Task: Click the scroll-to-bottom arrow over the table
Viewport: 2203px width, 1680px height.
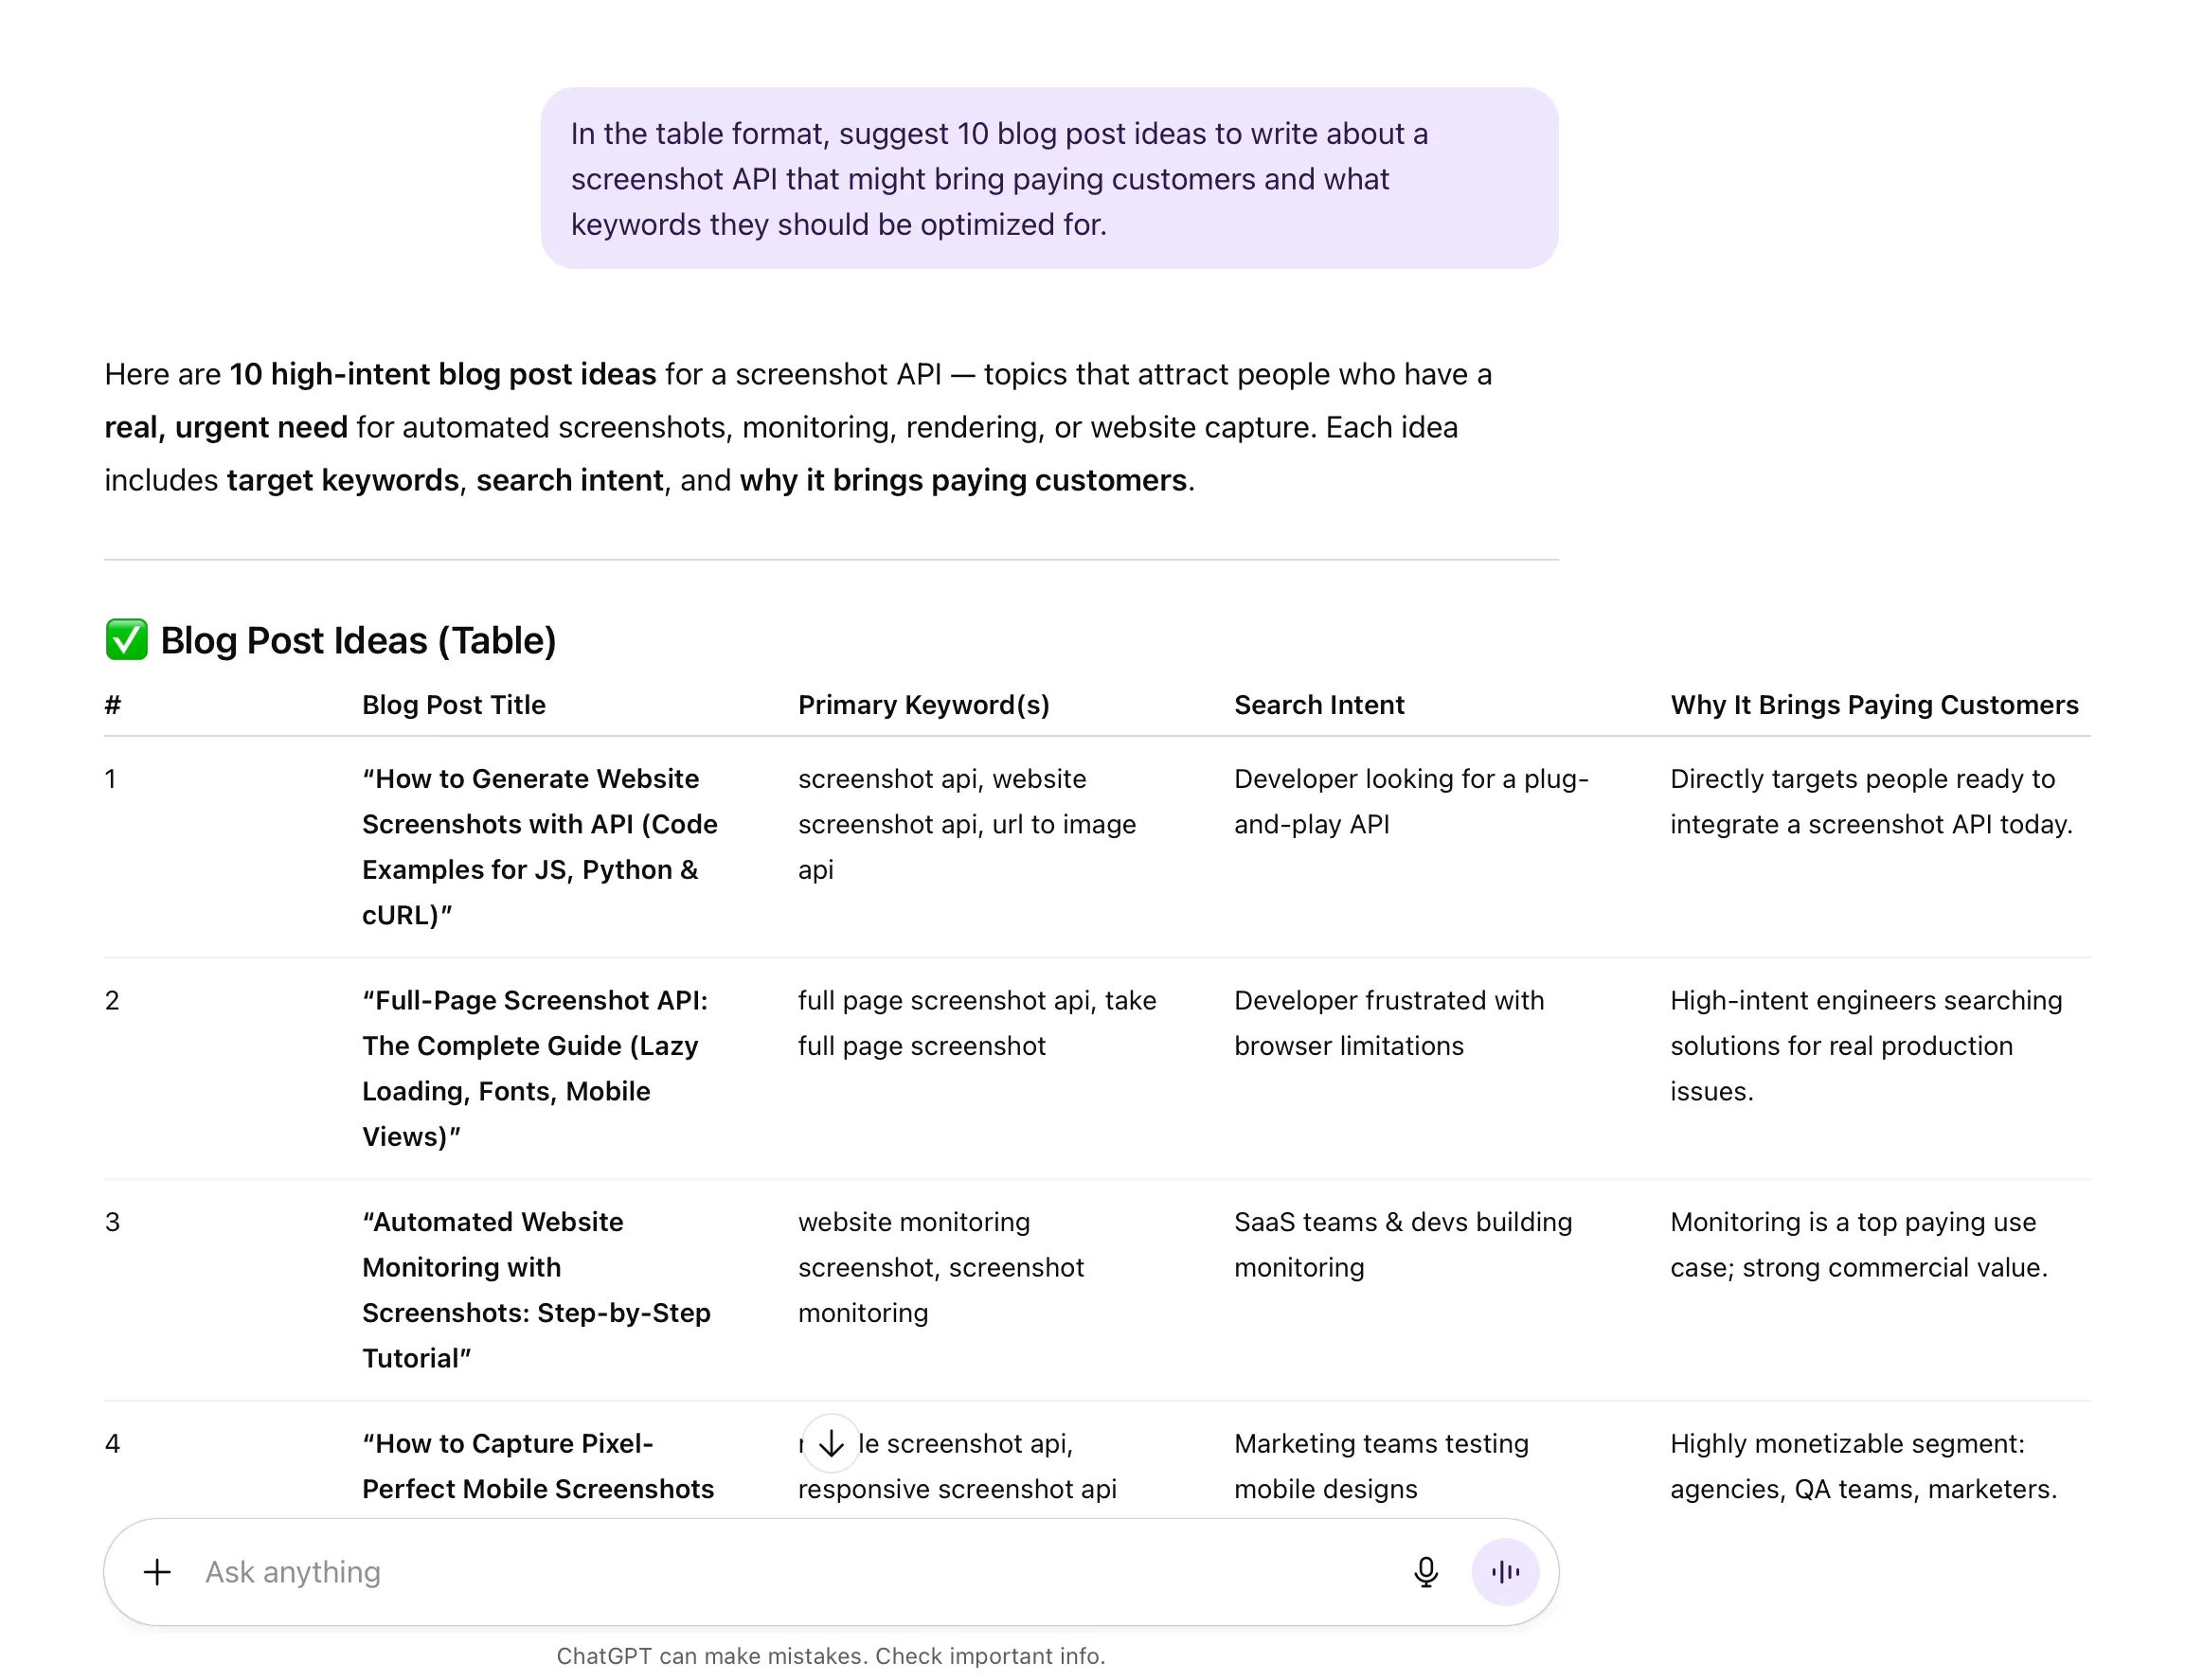Action: pyautogui.click(x=831, y=1443)
